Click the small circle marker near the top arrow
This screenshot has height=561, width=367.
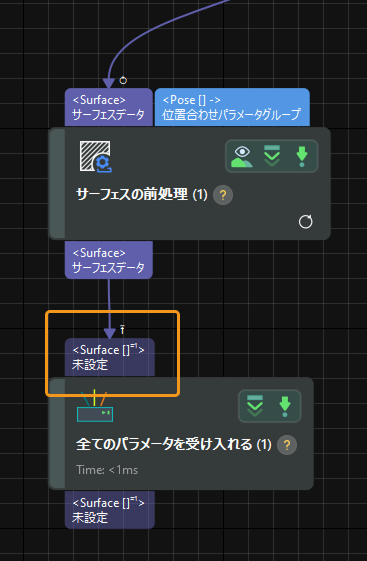(x=123, y=80)
